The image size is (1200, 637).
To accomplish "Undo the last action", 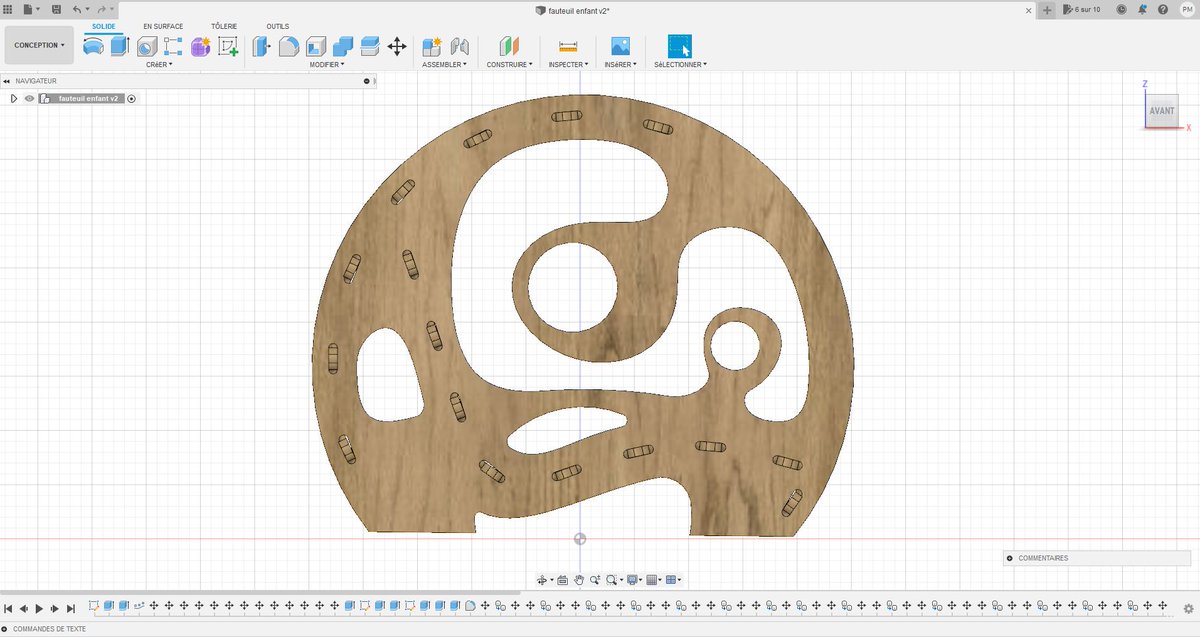I will coord(77,9).
